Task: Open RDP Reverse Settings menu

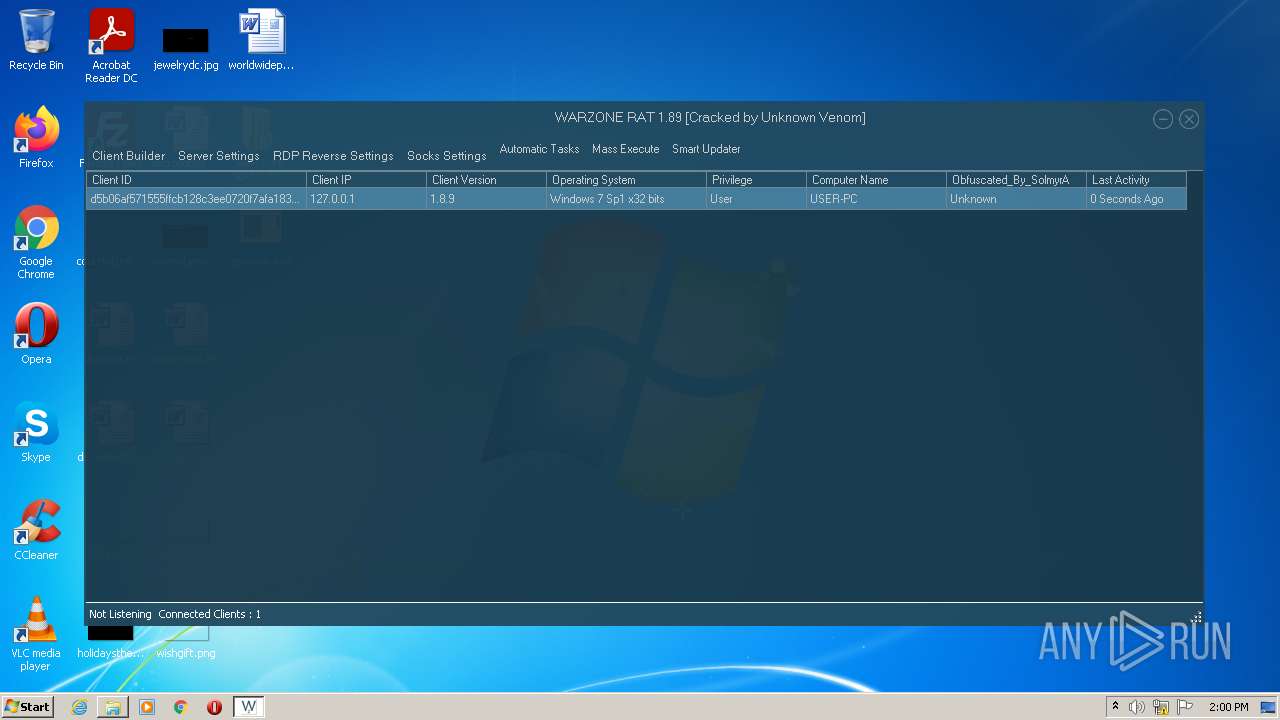Action: [333, 156]
